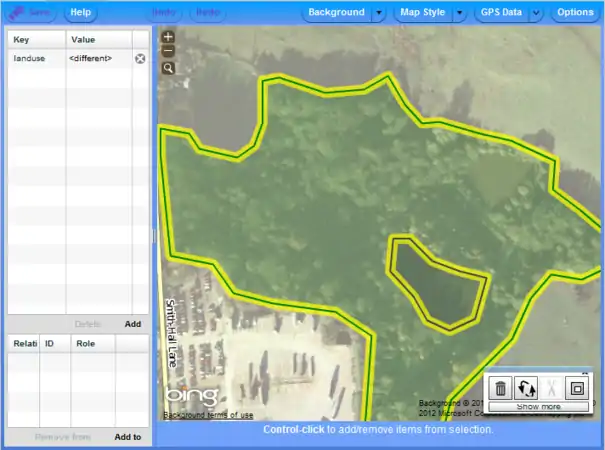Image resolution: width=605 pixels, height=450 pixels.
Task: Click Show more in the toolbox
Action: point(538,407)
